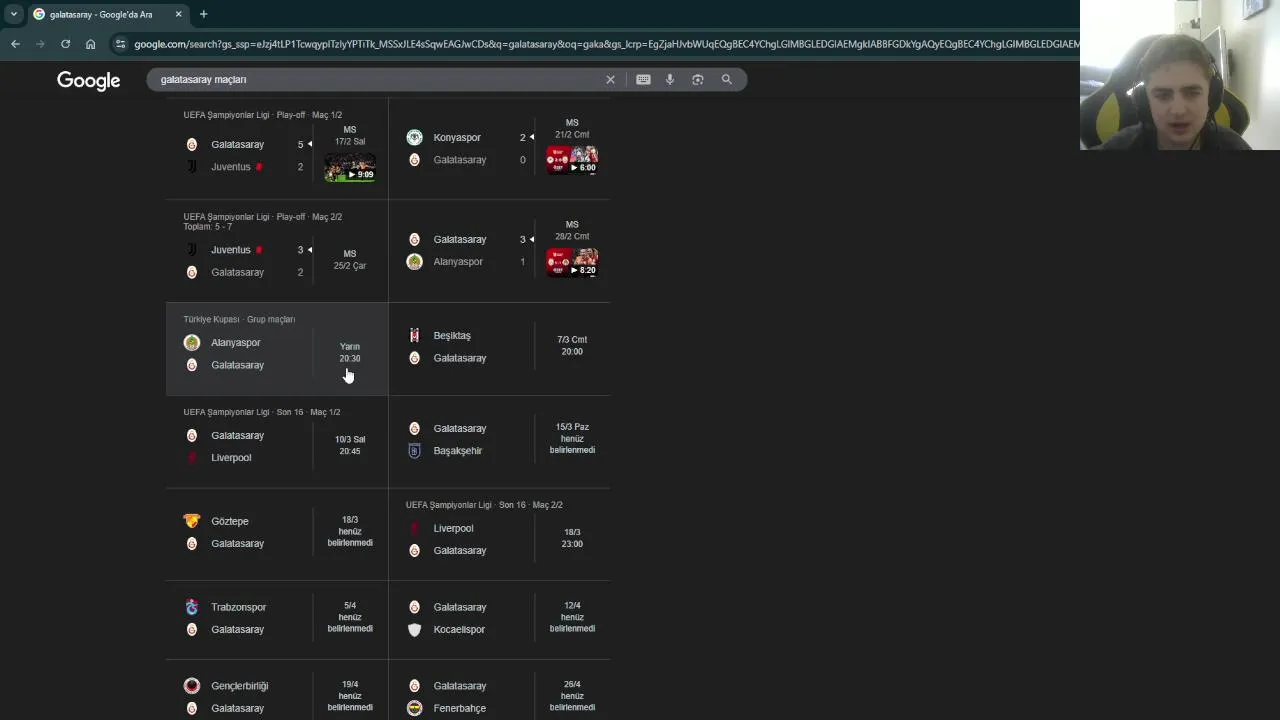Click the Trabzonspor team crest
This screenshot has height=720, width=1280.
point(192,607)
